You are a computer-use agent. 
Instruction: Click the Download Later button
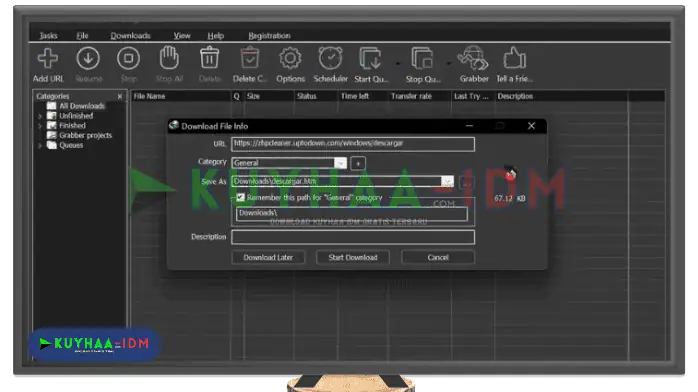tap(268, 257)
